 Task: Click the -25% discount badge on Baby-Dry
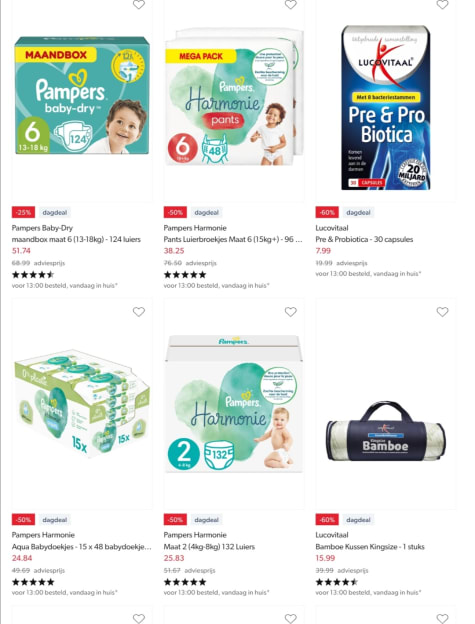tap(23, 213)
